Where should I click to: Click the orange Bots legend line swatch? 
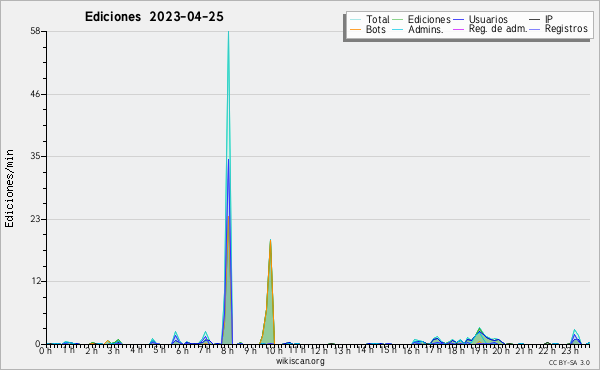point(355,29)
